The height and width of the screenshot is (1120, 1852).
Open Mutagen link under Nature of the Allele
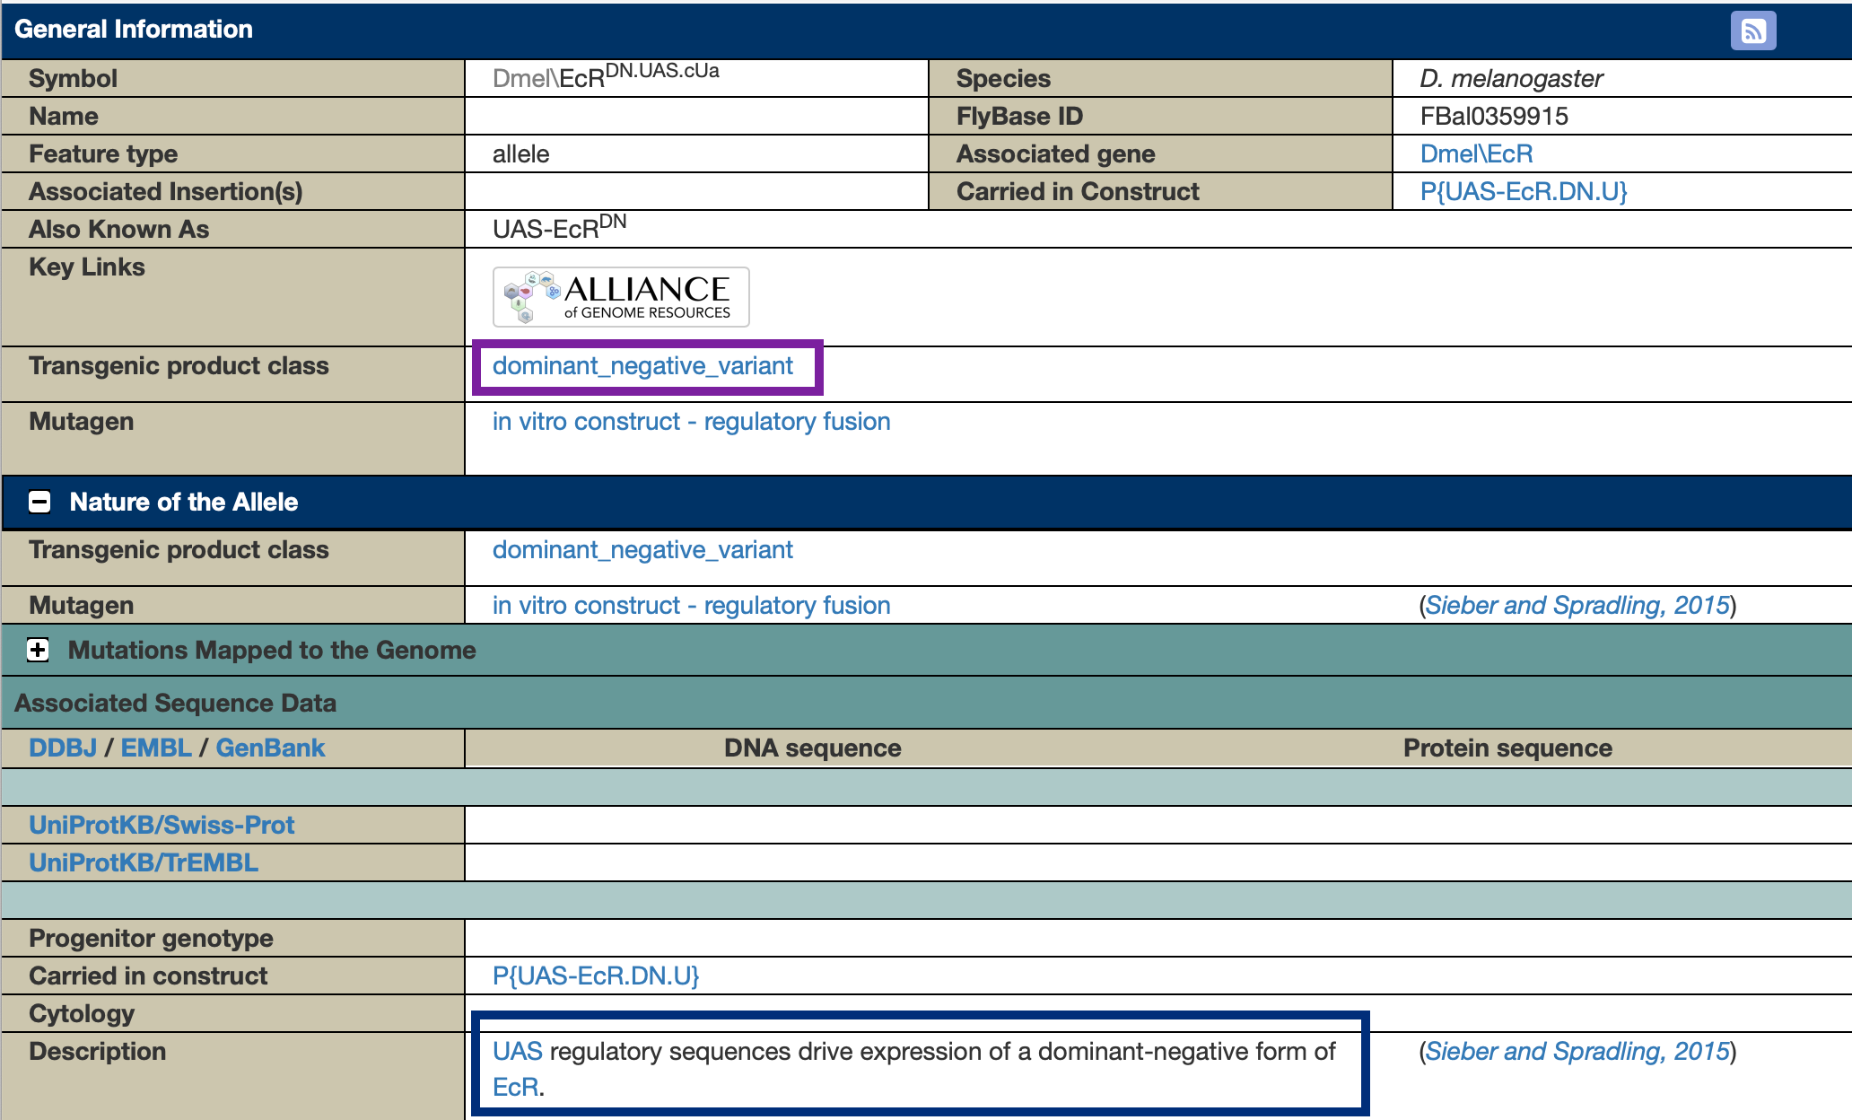690,606
